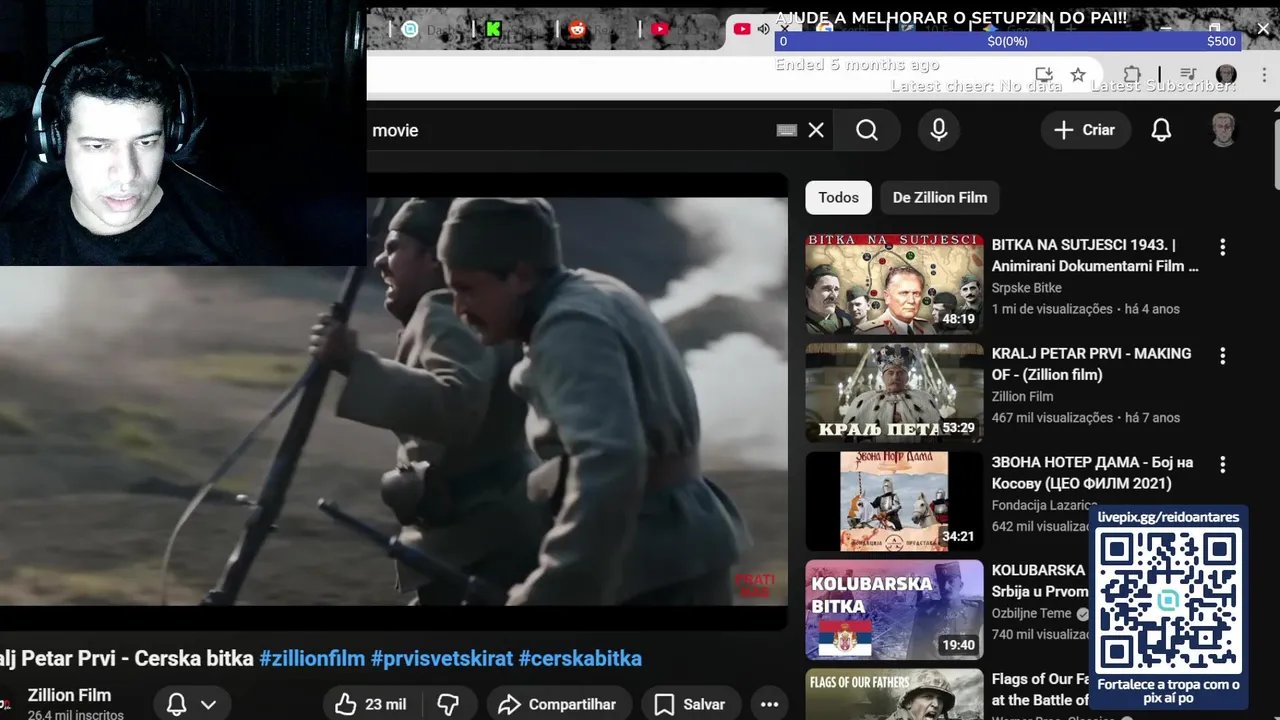Select the De Zillion Film chip

(940, 197)
